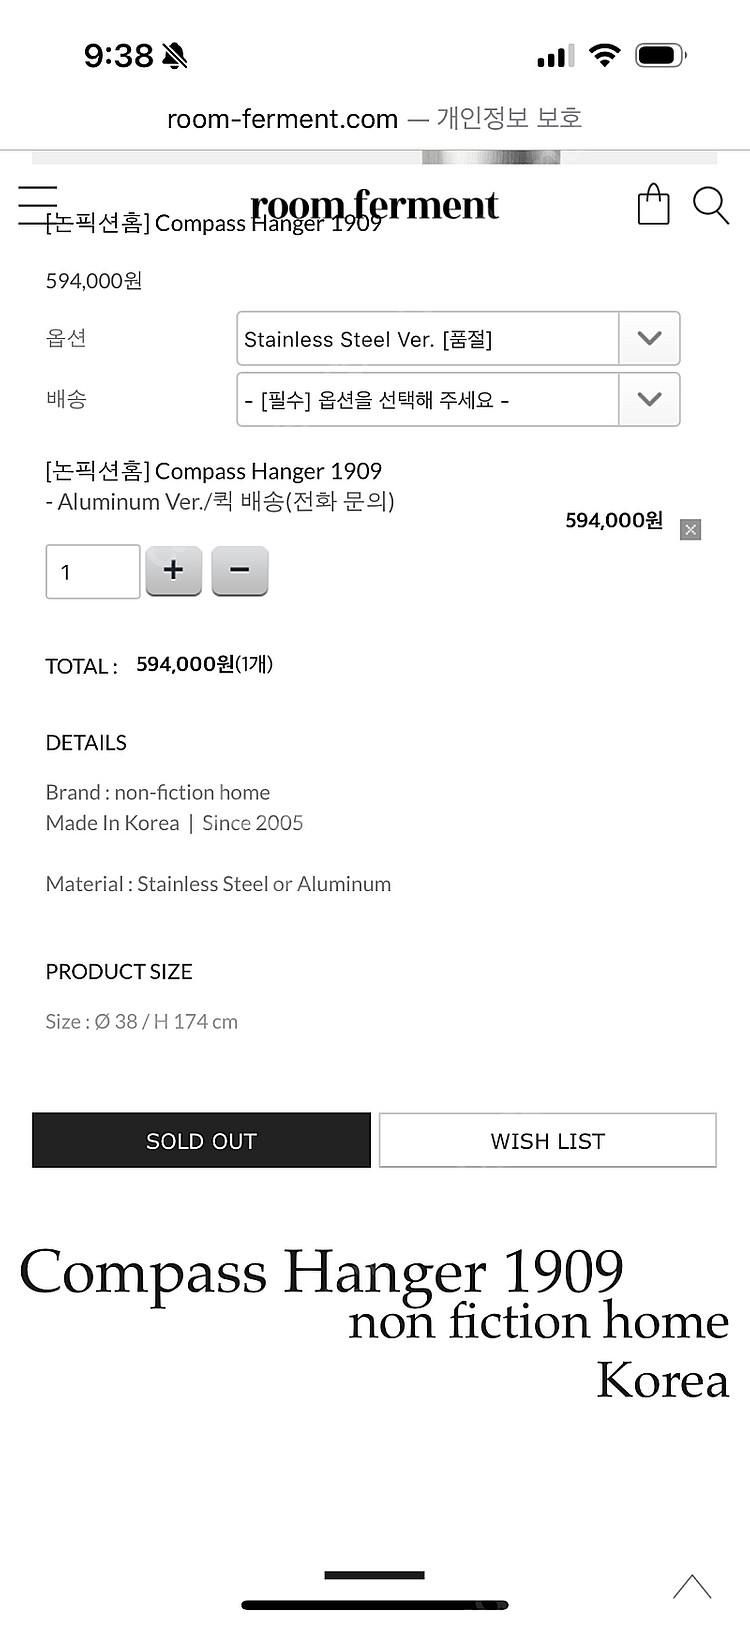Screen dimensions: 750x1626
Task: Decrease quantity with minus button
Action: pyautogui.click(x=240, y=571)
